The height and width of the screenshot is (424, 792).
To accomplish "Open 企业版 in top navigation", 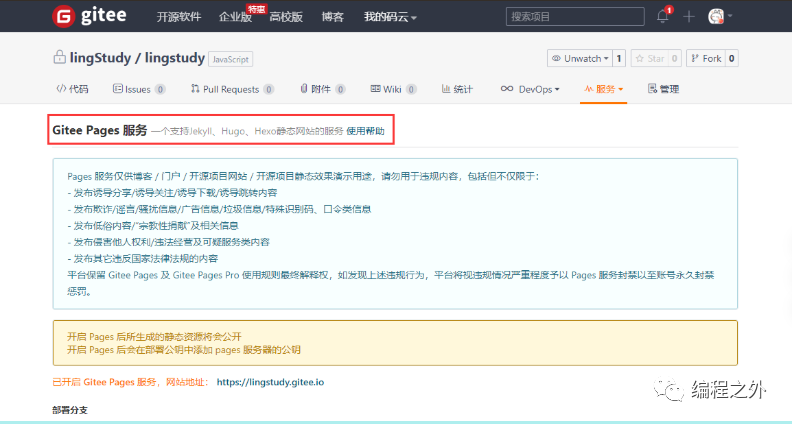I will [235, 17].
